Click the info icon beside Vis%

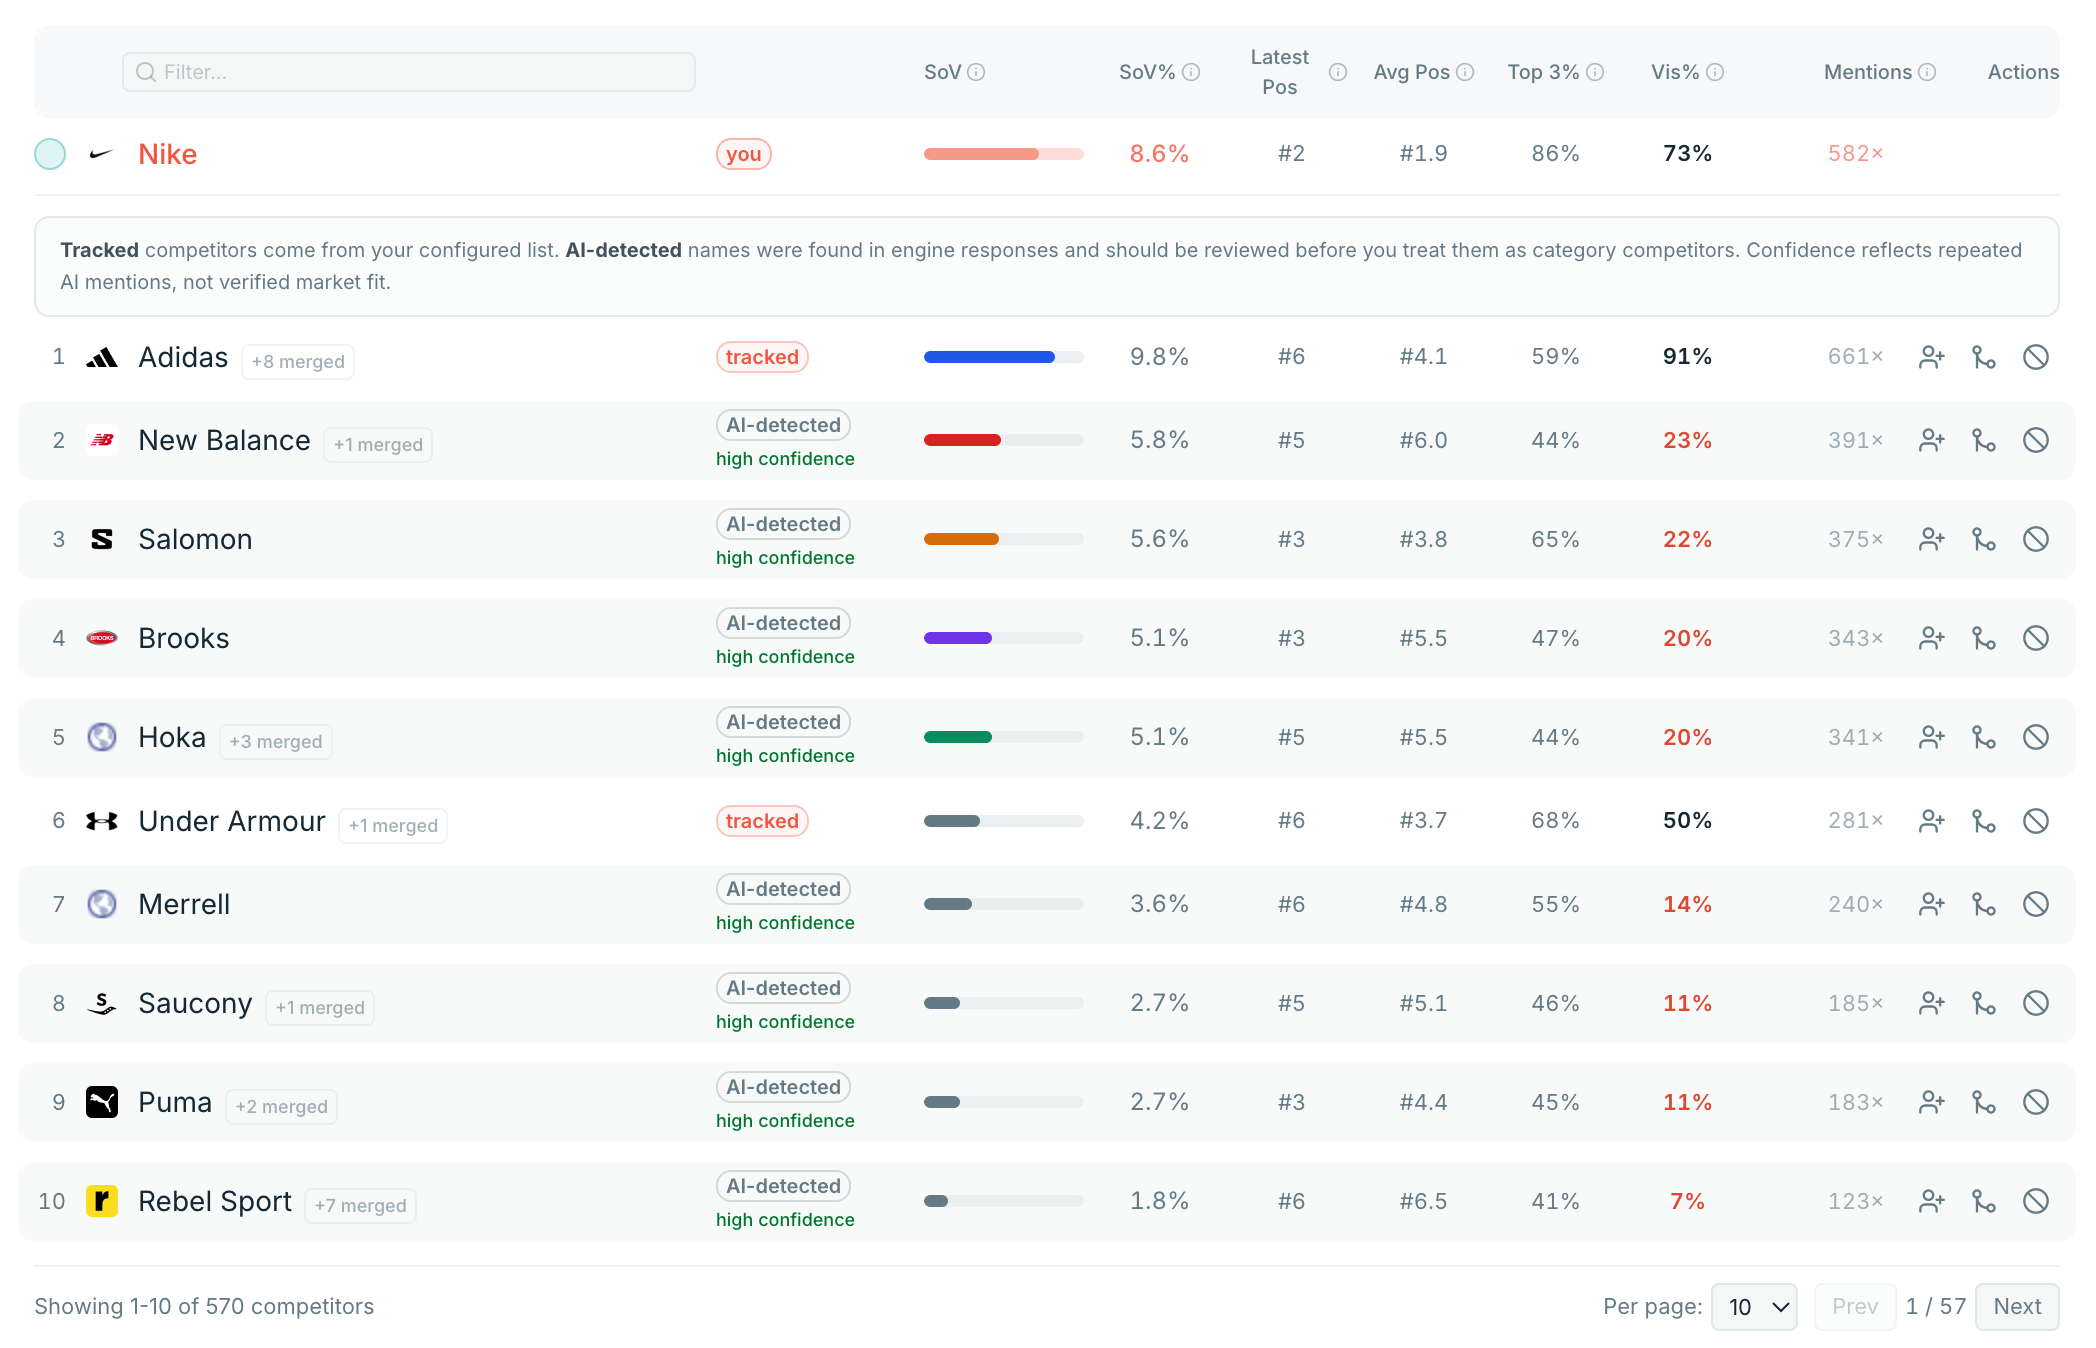pyautogui.click(x=1715, y=72)
